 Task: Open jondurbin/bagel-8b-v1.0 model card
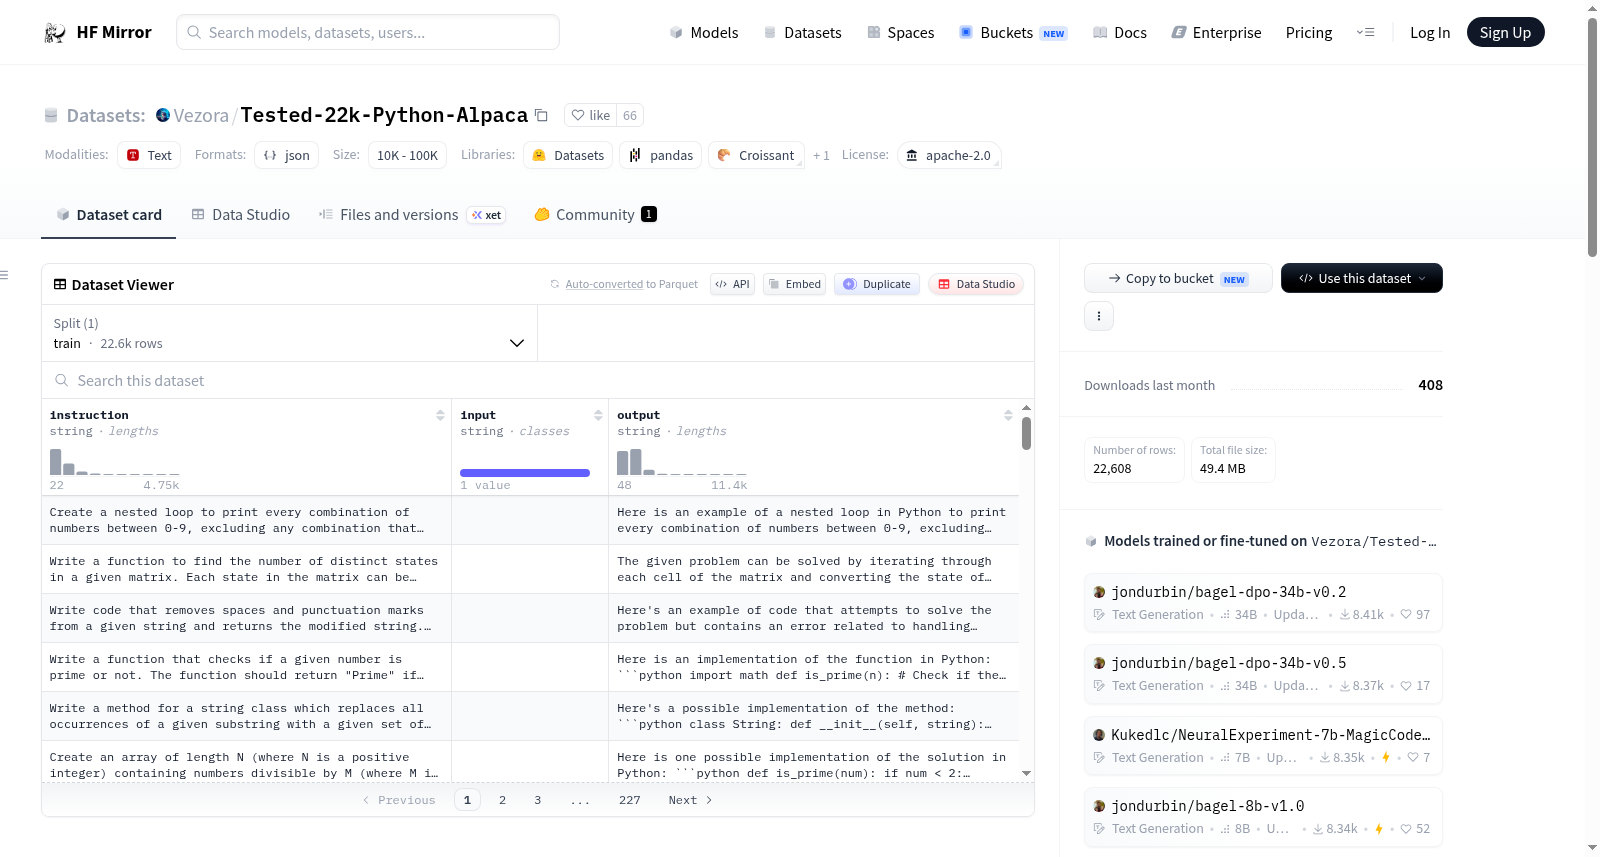coord(1263,817)
